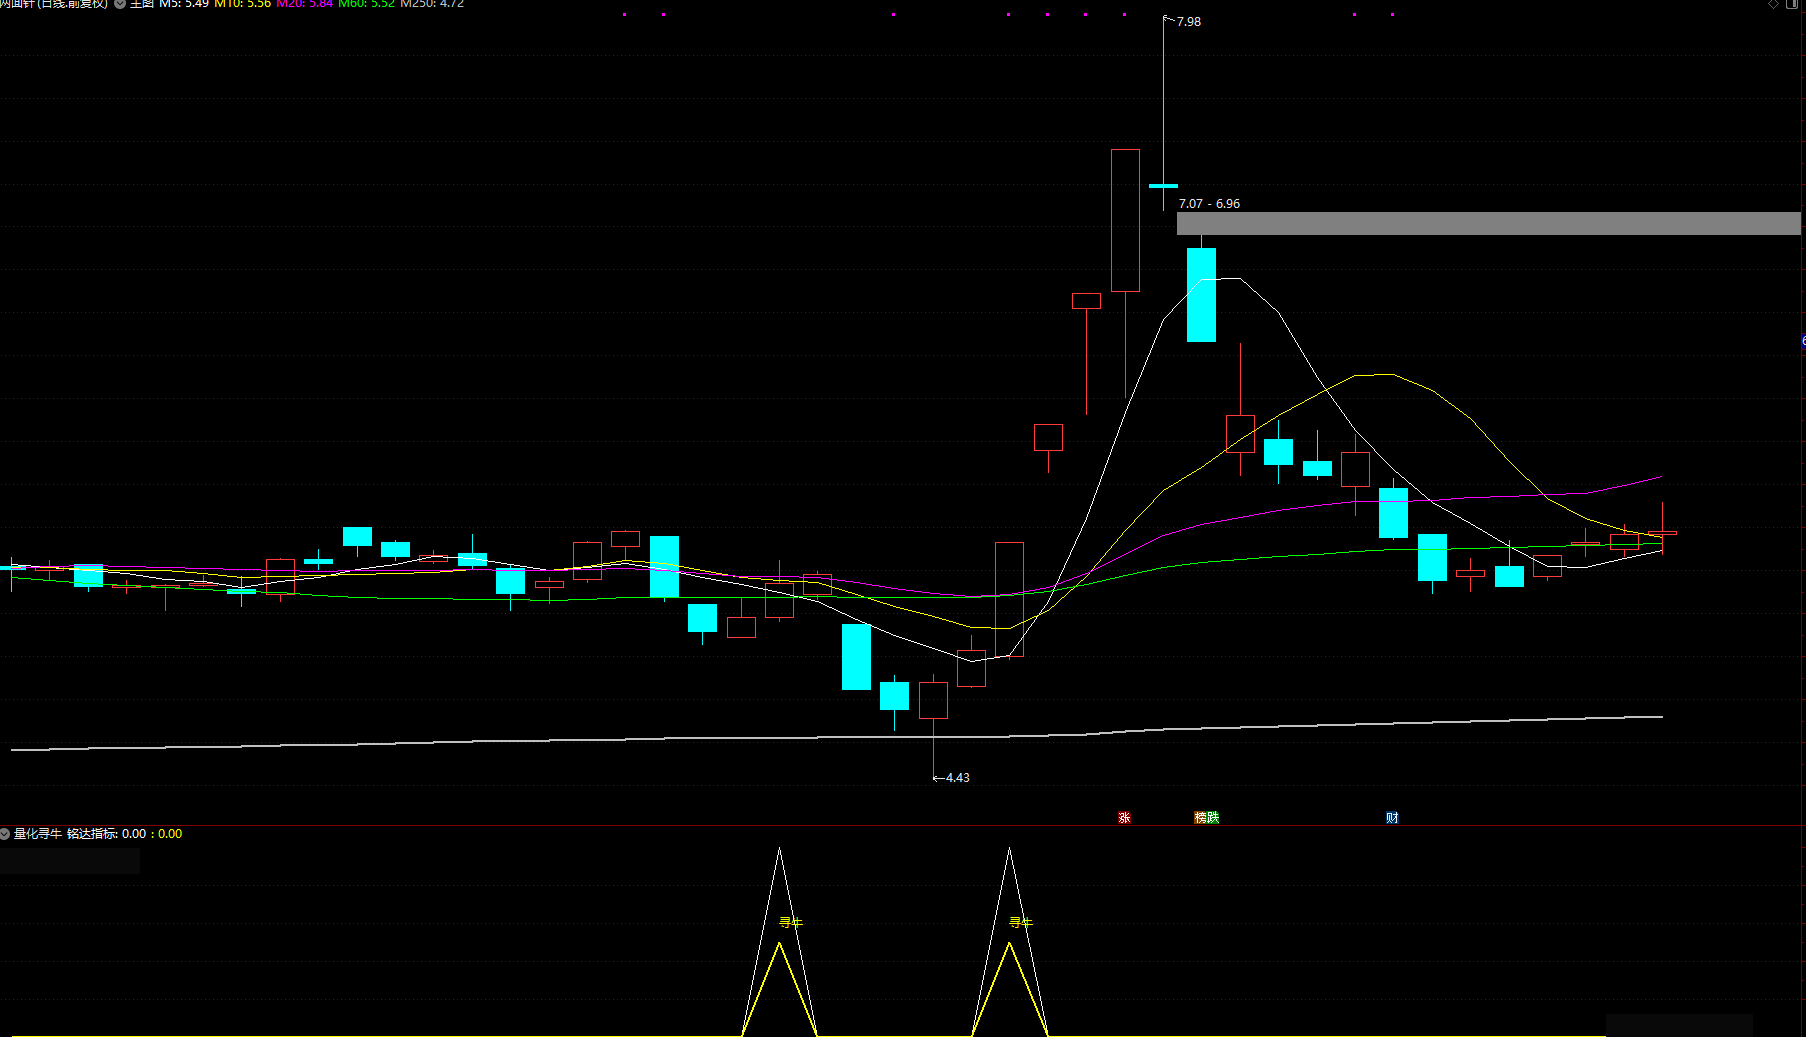Click the panel layout icon at top right
Screen dimensions: 1806x1037
pos(1792,4)
